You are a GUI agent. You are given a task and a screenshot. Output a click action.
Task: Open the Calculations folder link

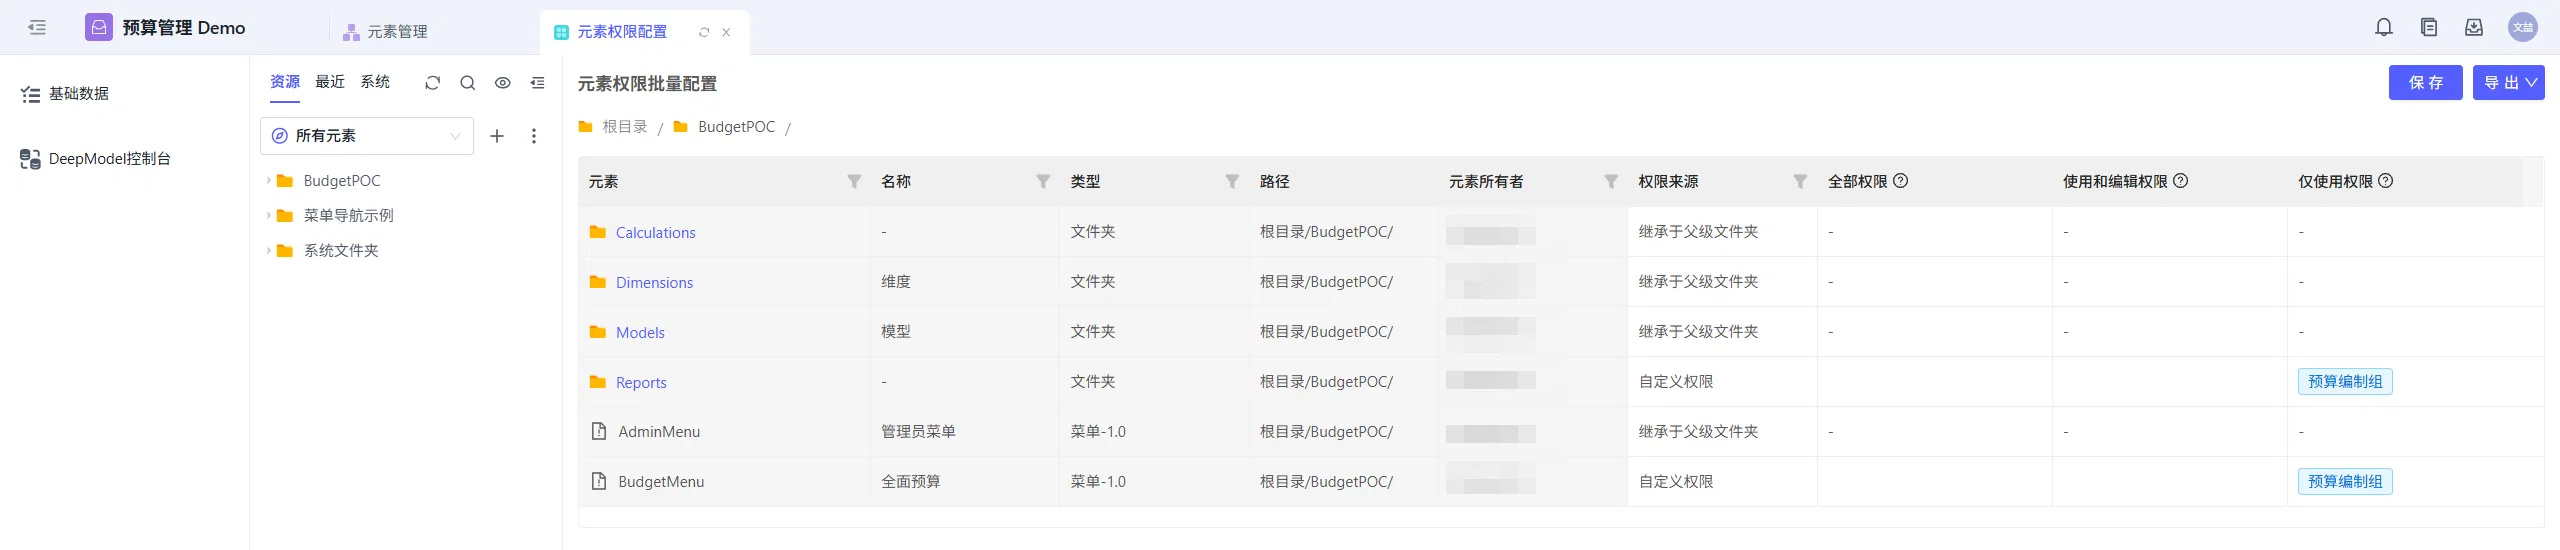(655, 232)
